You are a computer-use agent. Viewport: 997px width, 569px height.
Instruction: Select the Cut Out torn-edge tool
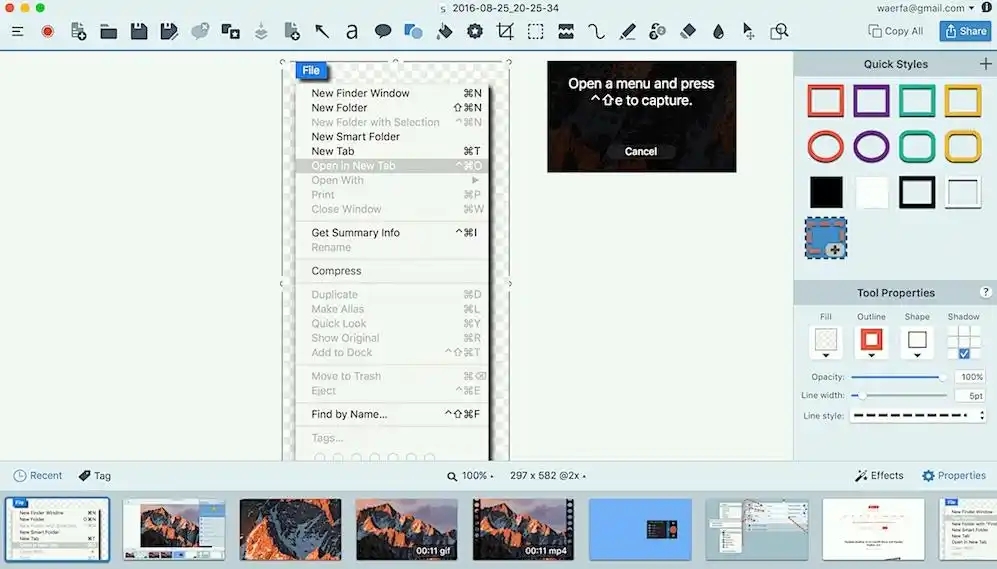pyautogui.click(x=566, y=31)
